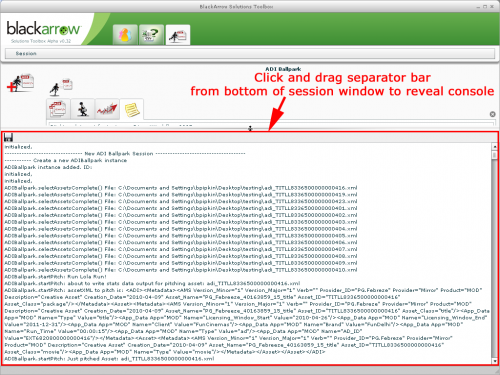Switch to the stacked ADI documents tab

[x=58, y=109]
